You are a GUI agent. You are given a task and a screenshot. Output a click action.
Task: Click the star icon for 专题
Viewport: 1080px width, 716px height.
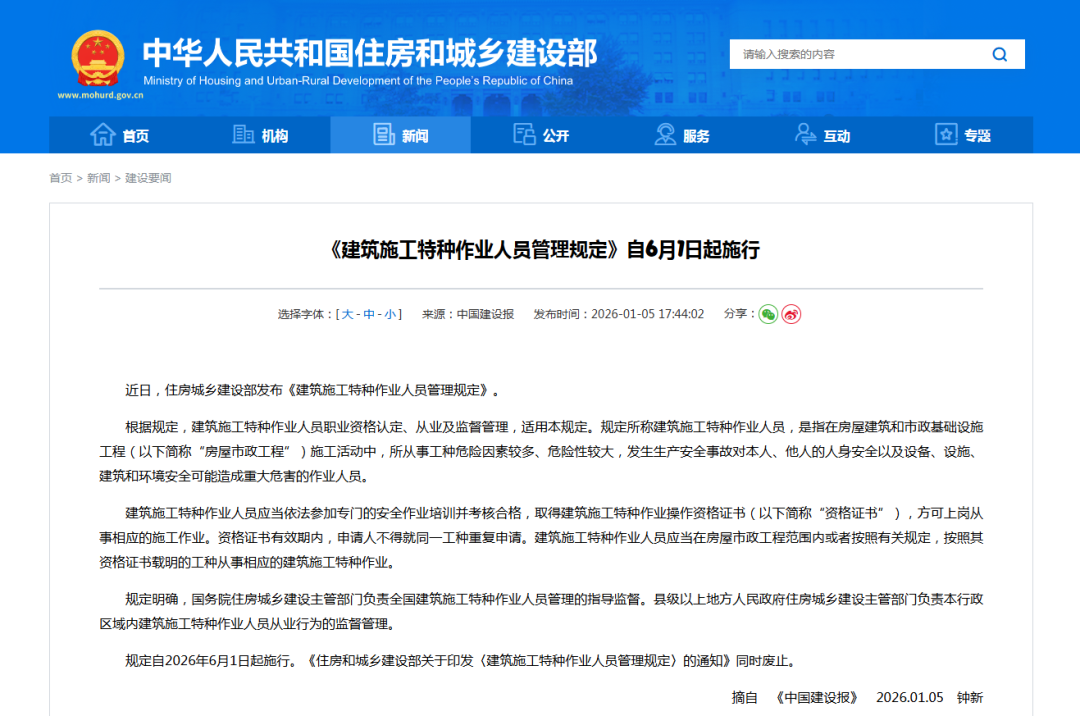(x=946, y=134)
